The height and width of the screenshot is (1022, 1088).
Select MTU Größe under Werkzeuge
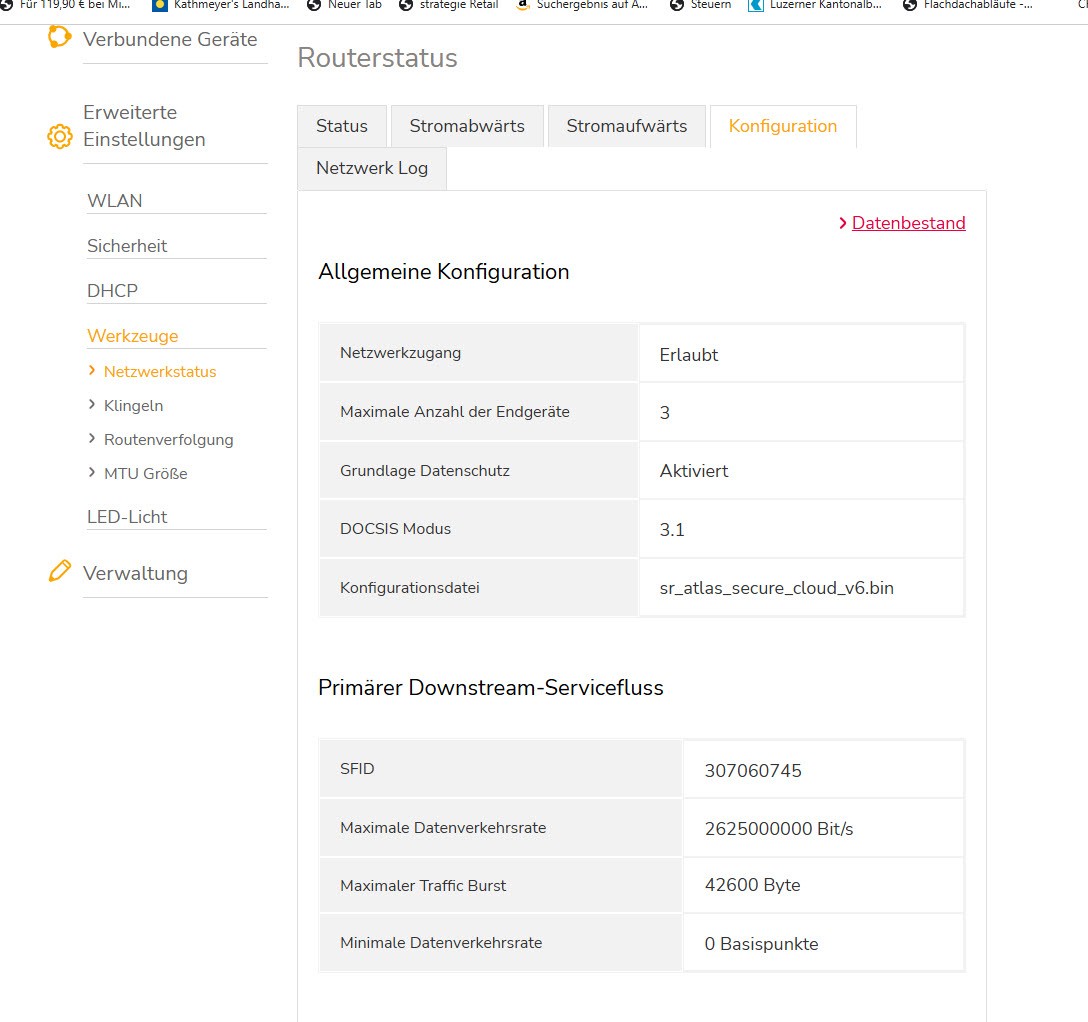pyautogui.click(x=145, y=474)
